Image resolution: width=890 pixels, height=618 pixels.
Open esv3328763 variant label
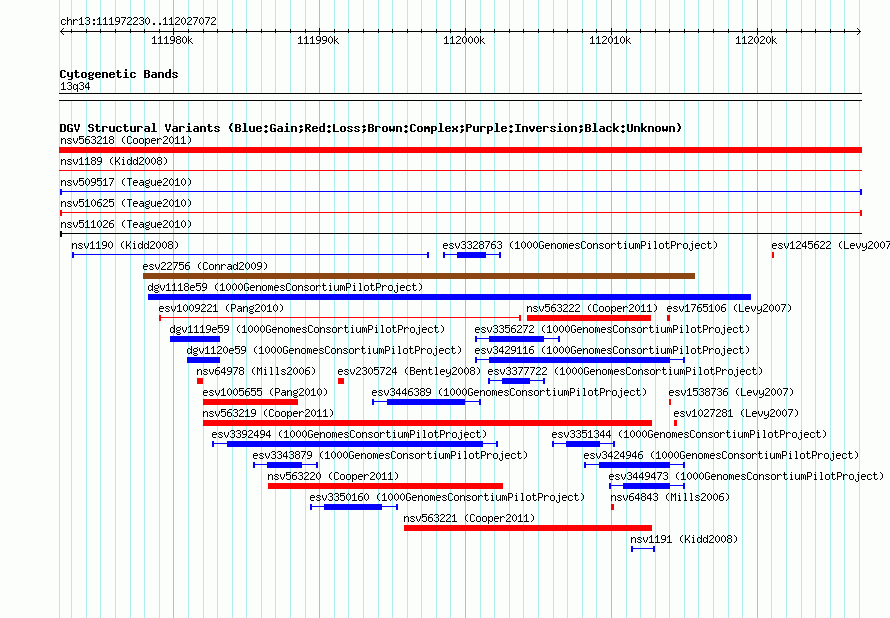point(580,245)
